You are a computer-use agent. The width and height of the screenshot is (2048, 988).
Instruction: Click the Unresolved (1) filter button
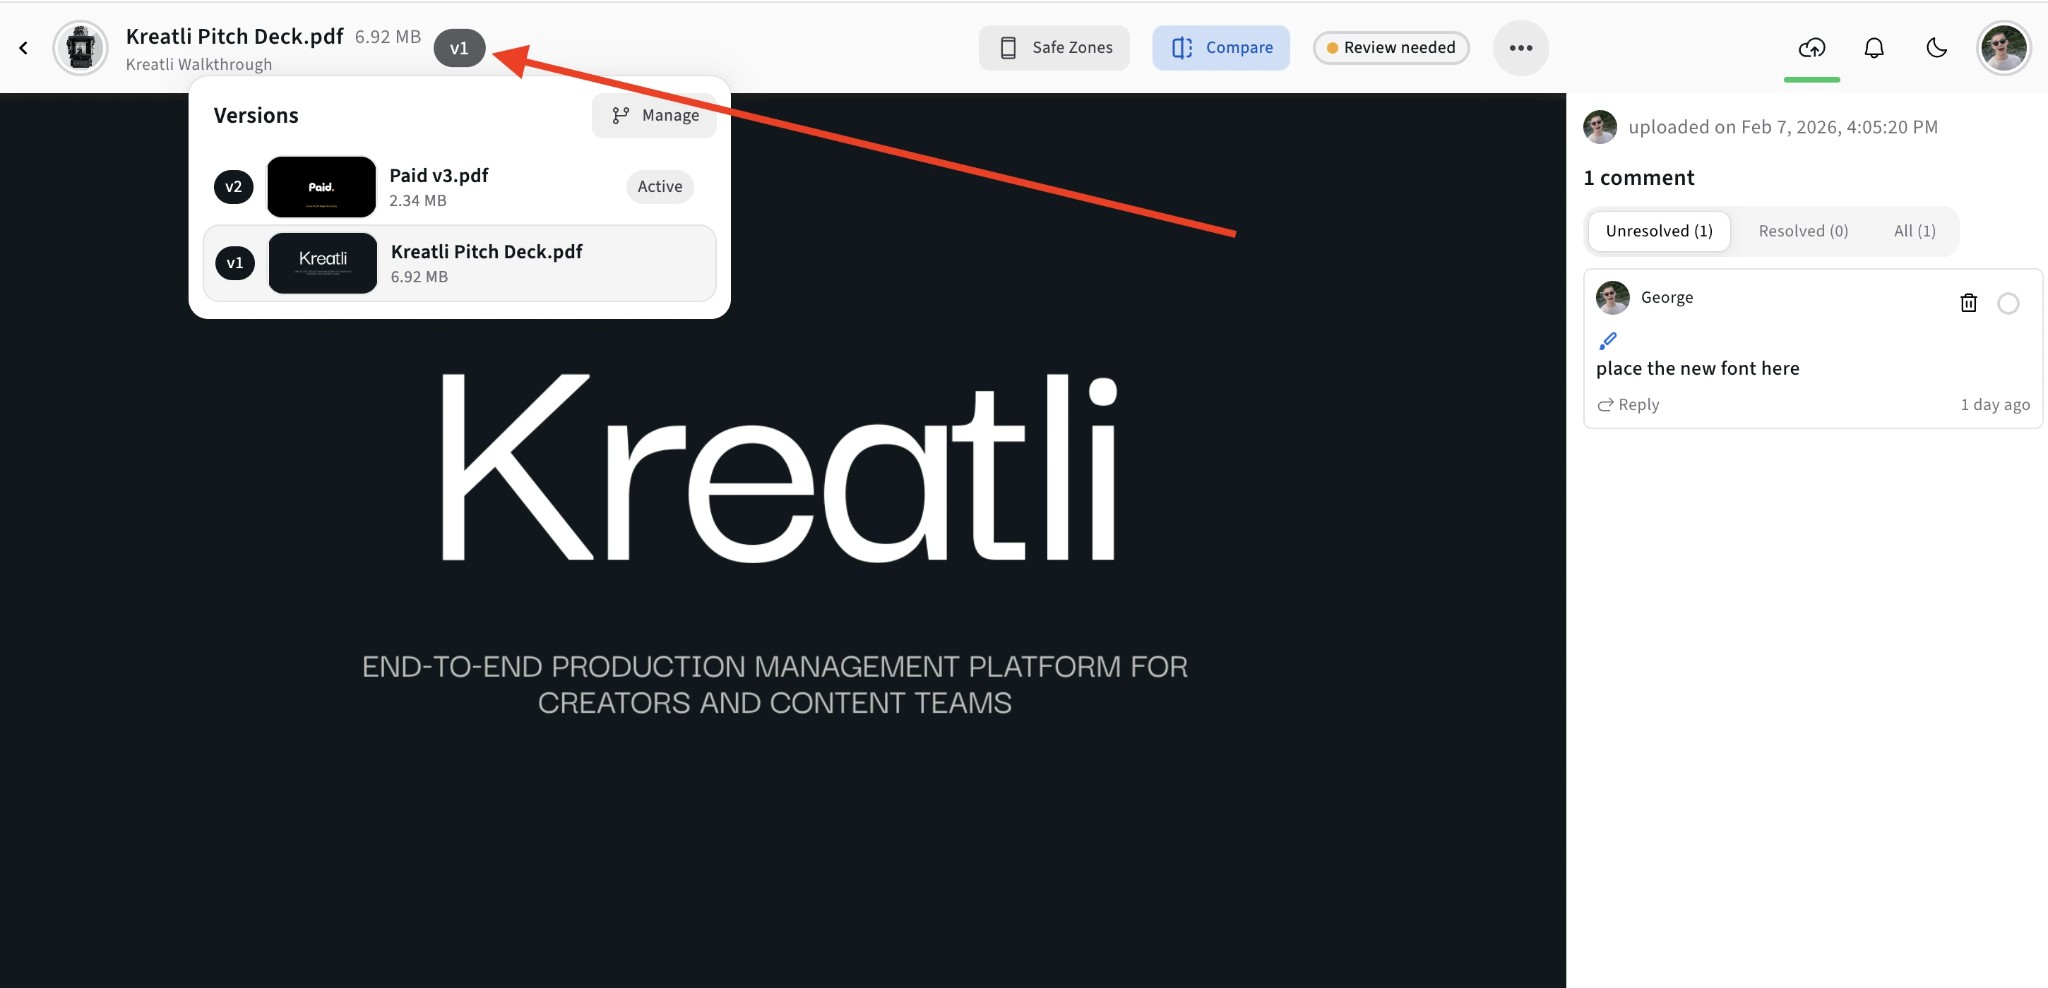1658,230
